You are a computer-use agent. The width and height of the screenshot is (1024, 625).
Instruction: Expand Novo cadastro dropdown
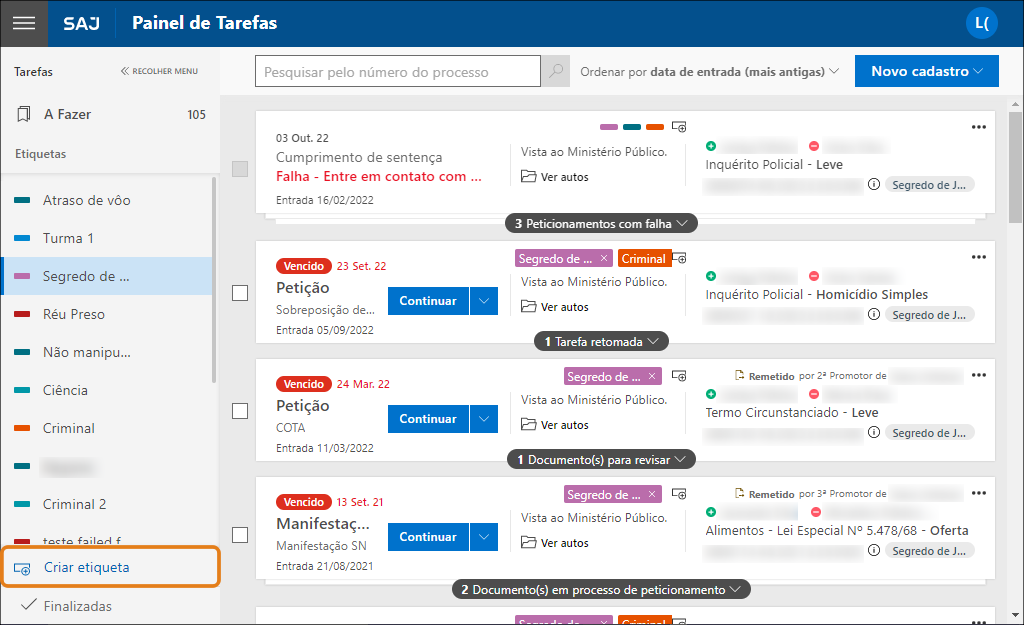926,71
